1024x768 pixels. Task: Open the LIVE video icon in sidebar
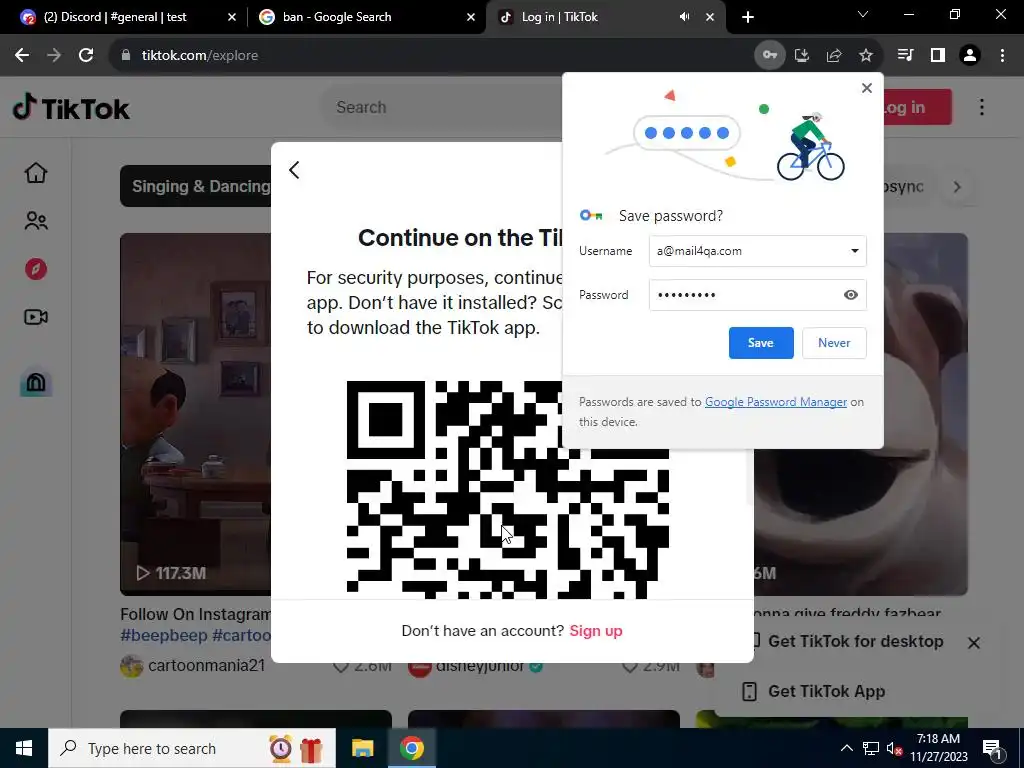click(x=36, y=317)
